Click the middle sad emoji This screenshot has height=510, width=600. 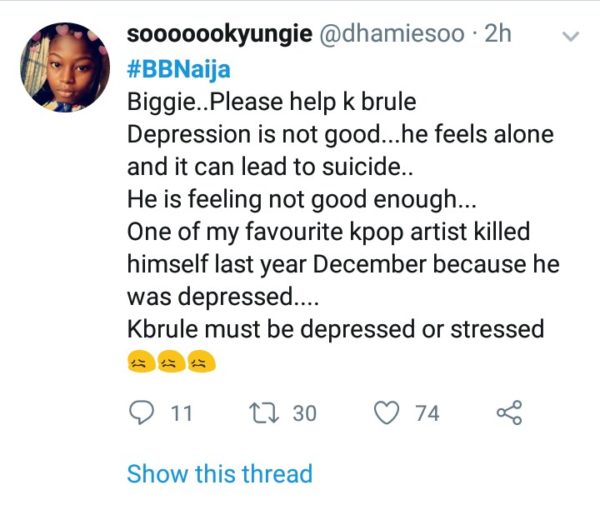(x=170, y=362)
